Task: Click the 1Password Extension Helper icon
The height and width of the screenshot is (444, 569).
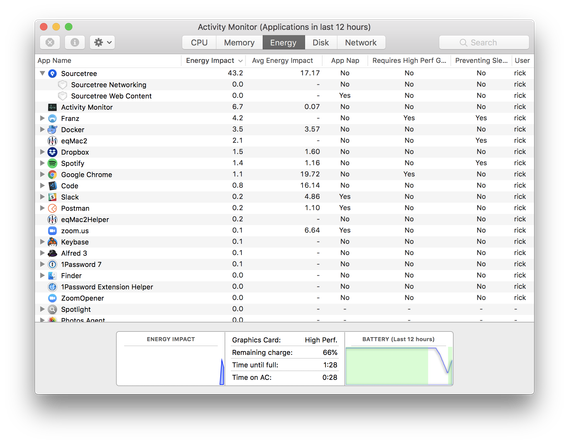Action: pyautogui.click(x=52, y=287)
